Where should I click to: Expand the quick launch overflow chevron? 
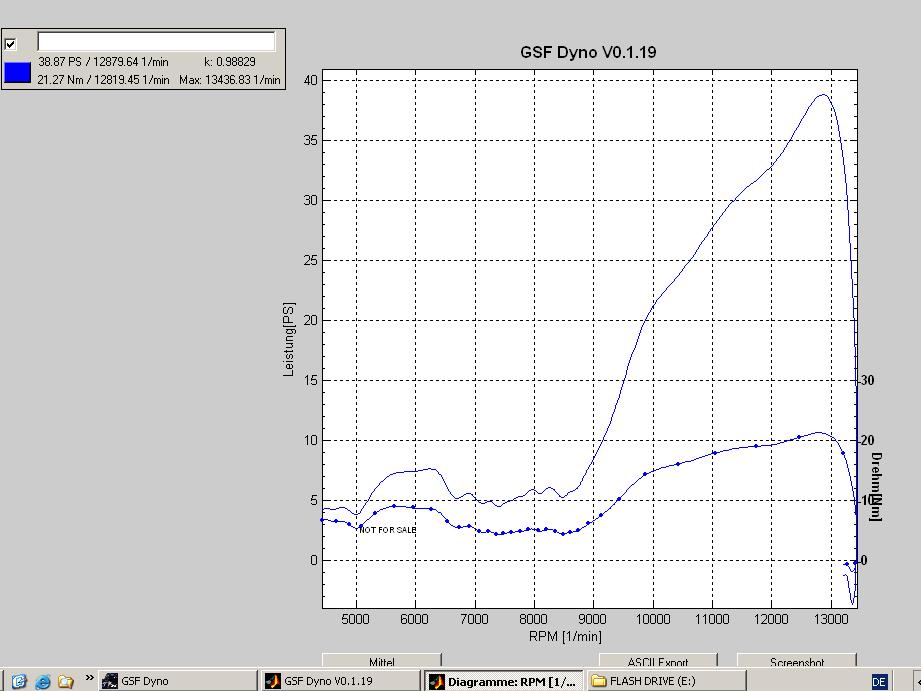(x=89, y=678)
